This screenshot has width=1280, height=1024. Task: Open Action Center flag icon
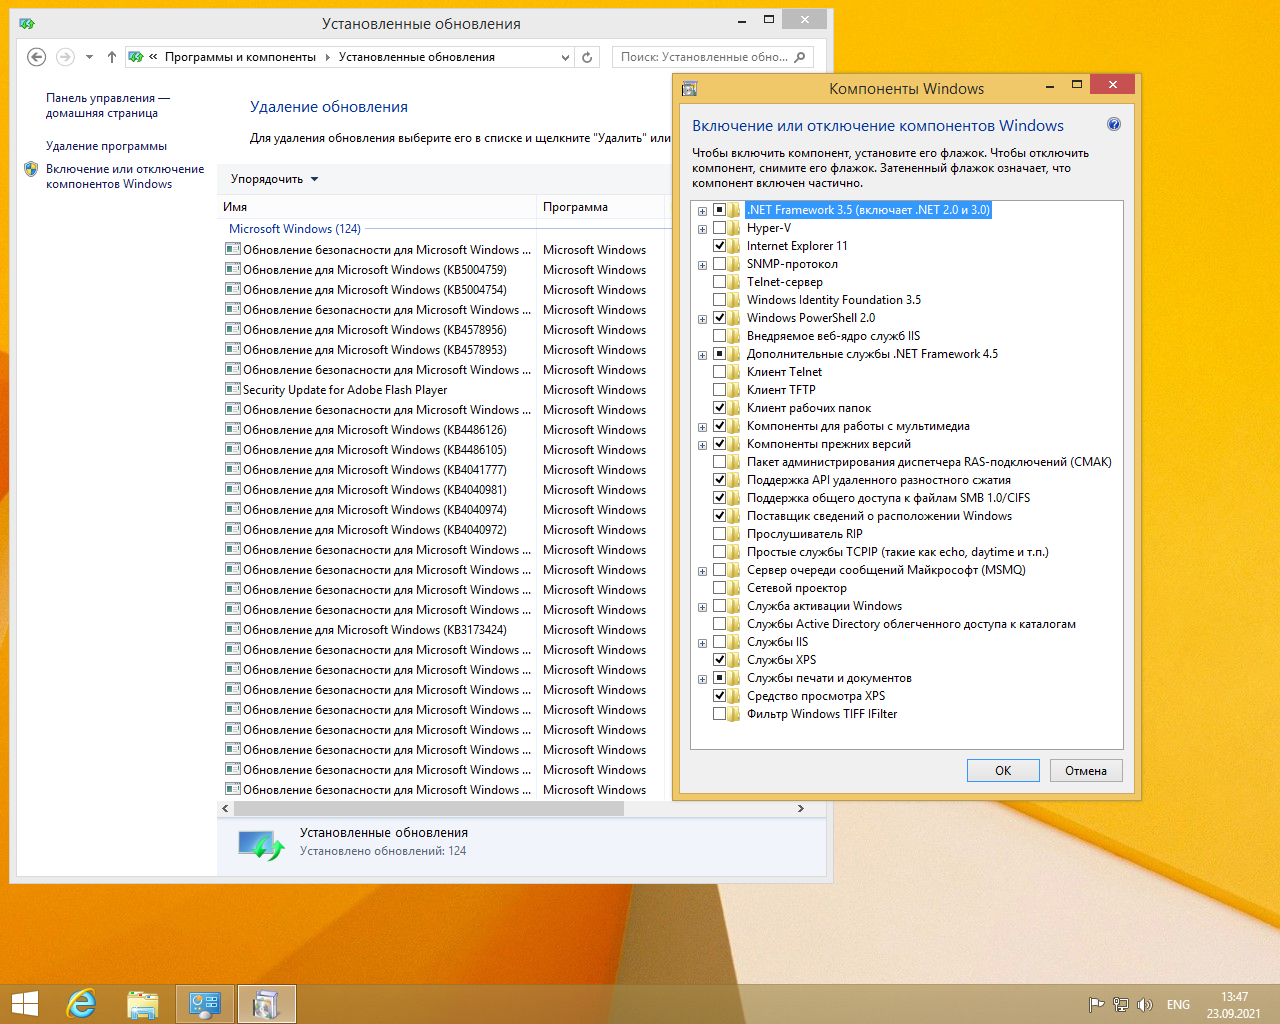click(1096, 1004)
